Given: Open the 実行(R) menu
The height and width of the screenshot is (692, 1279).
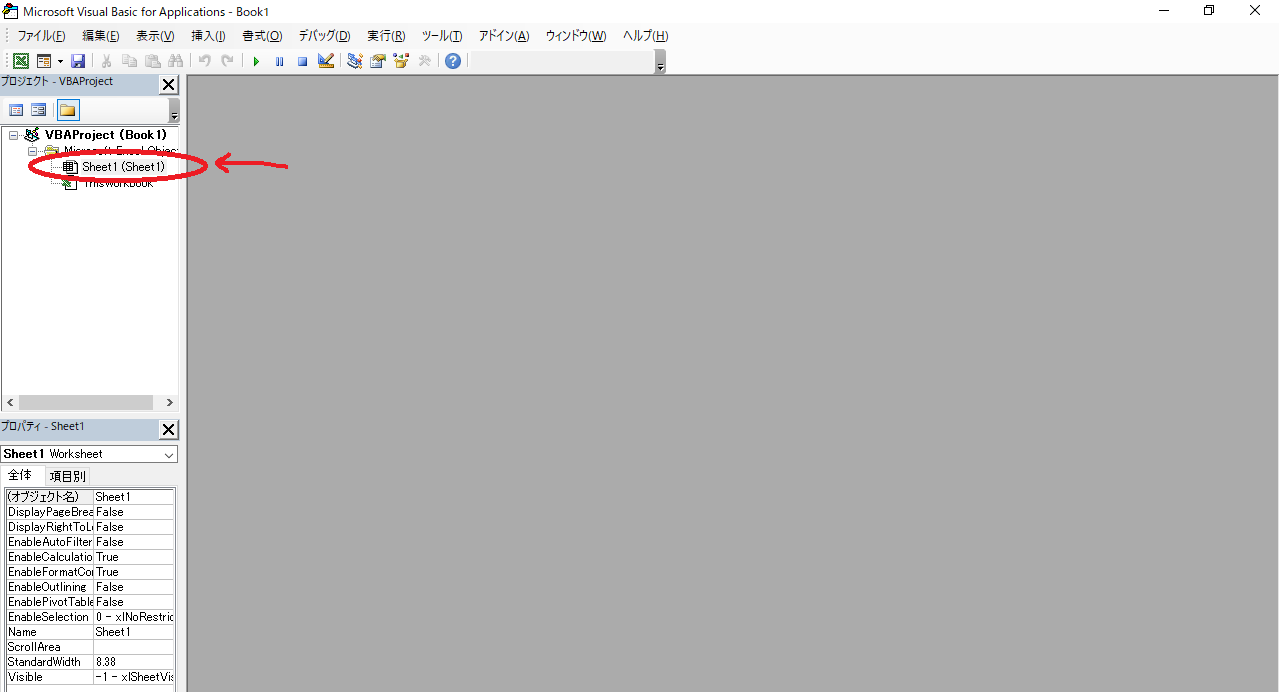Looking at the screenshot, I should click(386, 36).
